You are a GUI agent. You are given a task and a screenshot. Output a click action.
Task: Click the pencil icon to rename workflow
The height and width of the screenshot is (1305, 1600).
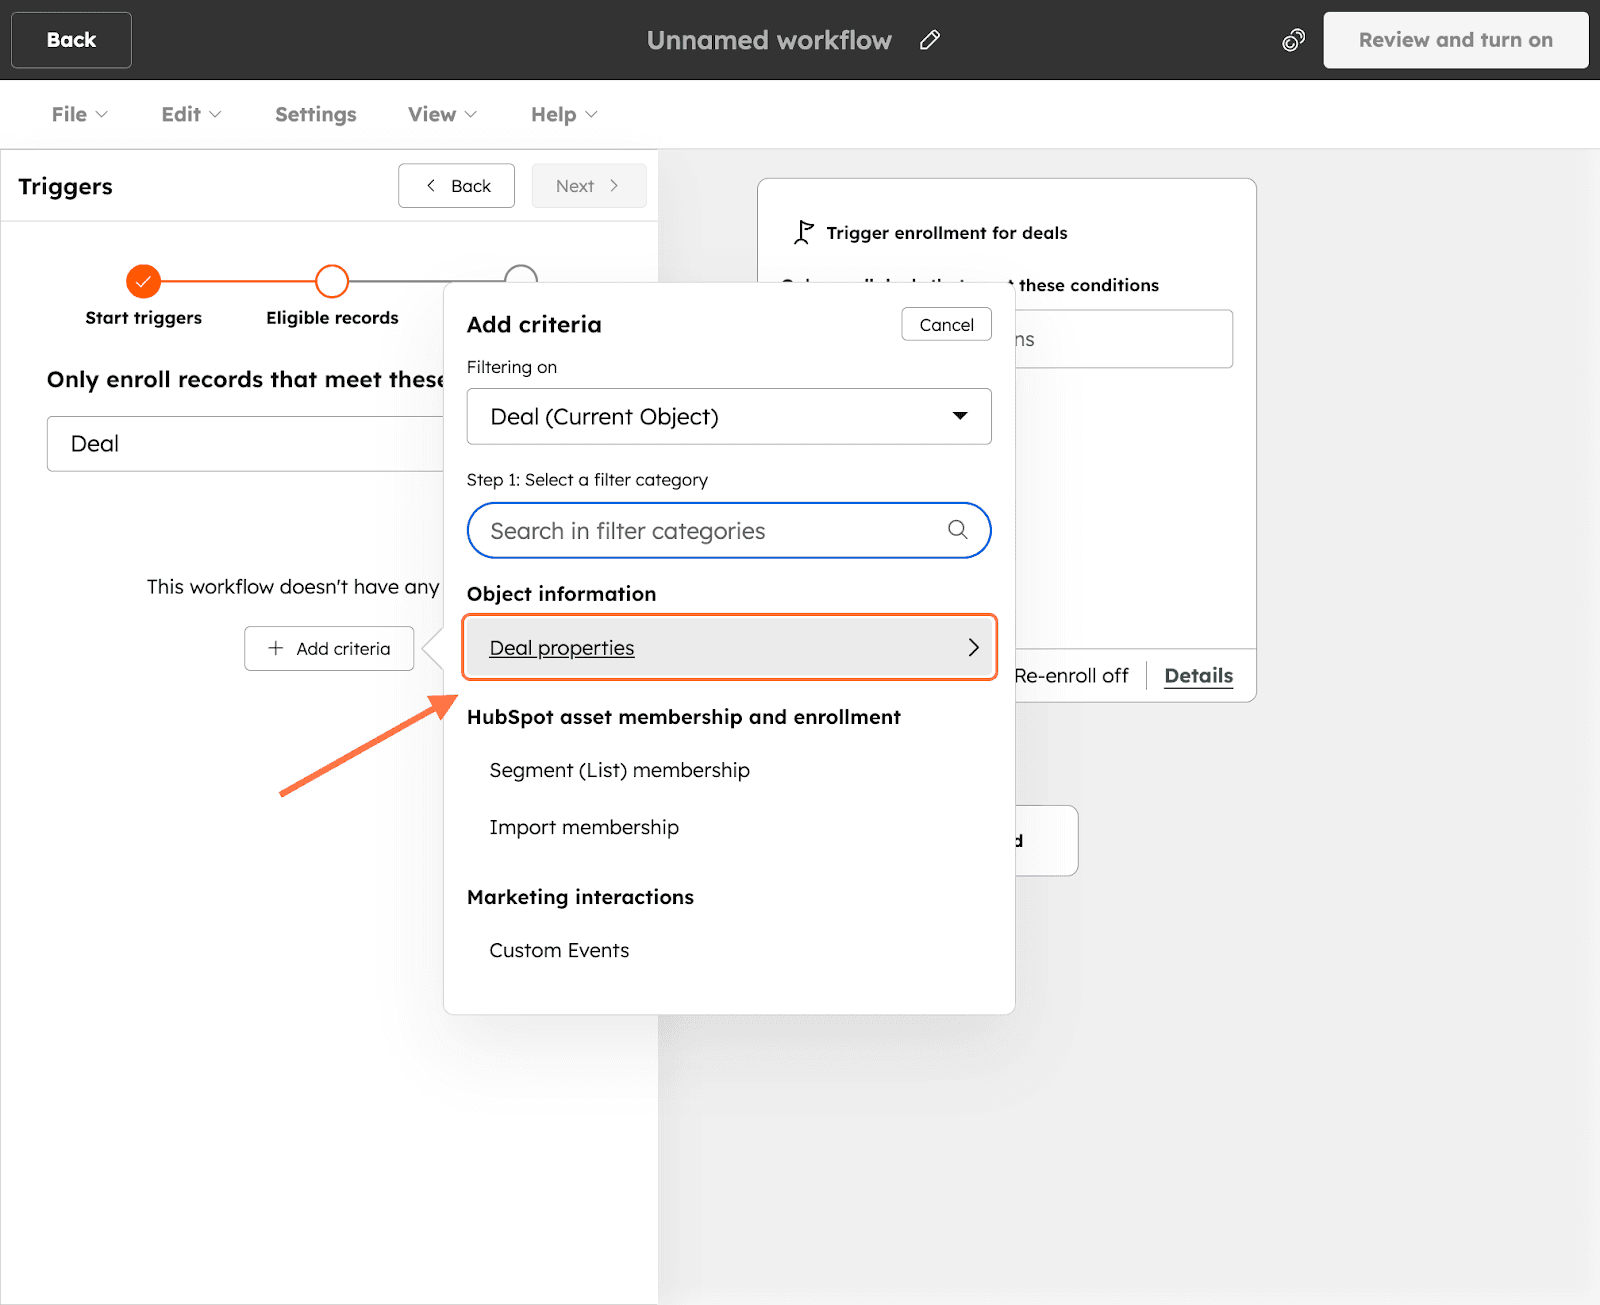click(x=930, y=40)
